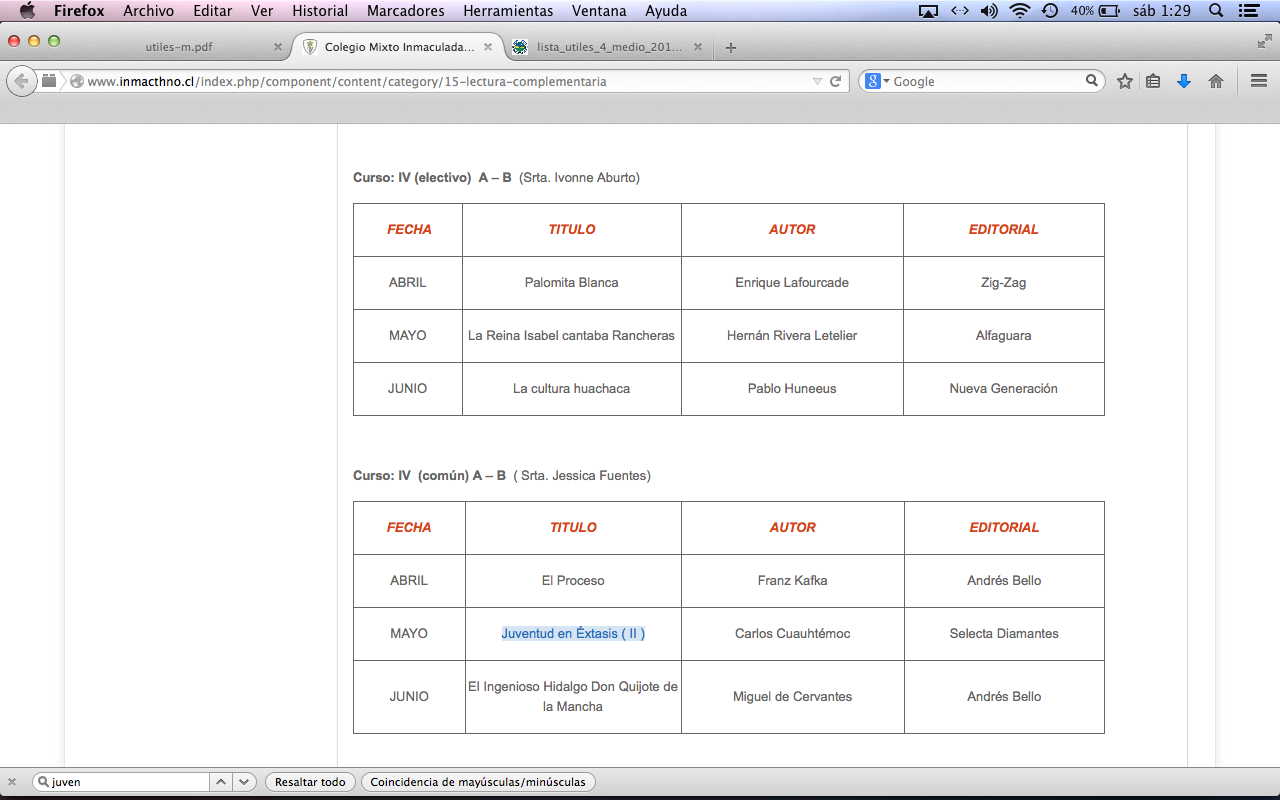Toggle Coincidencia de mayúsculas/minúsculas
This screenshot has width=1280, height=800.
479,782
